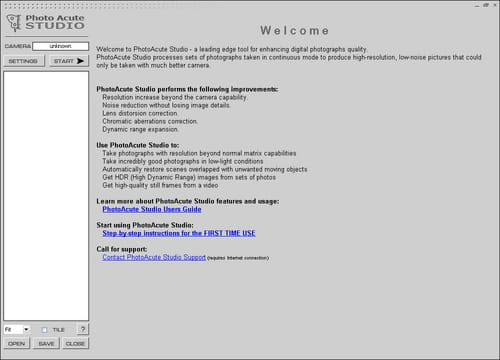The height and width of the screenshot is (360, 500).
Task: Click 'Dynamic range expansion' text
Action: 140,129
